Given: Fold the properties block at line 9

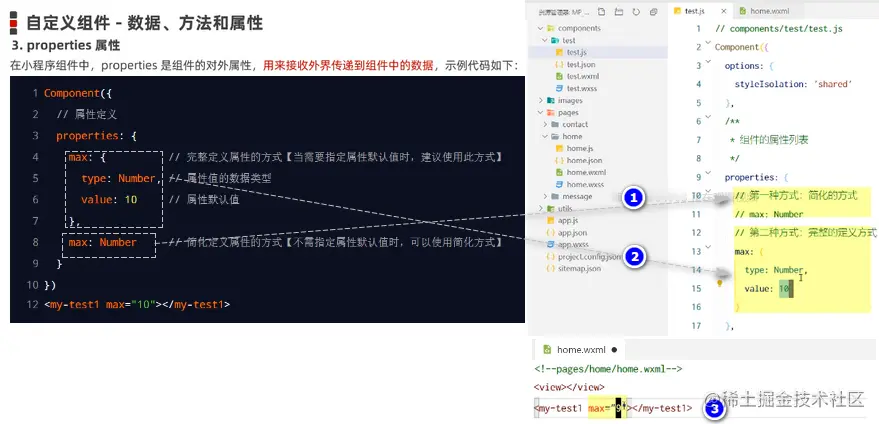Looking at the screenshot, I should pos(708,173).
